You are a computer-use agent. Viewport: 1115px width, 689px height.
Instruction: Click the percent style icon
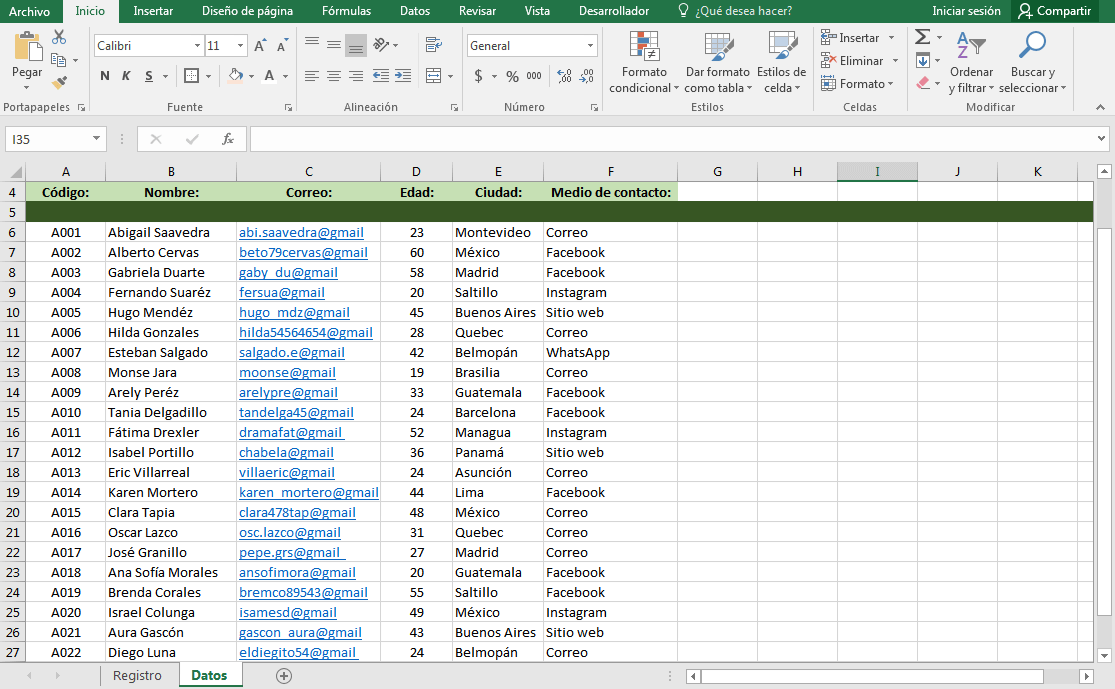click(x=512, y=76)
